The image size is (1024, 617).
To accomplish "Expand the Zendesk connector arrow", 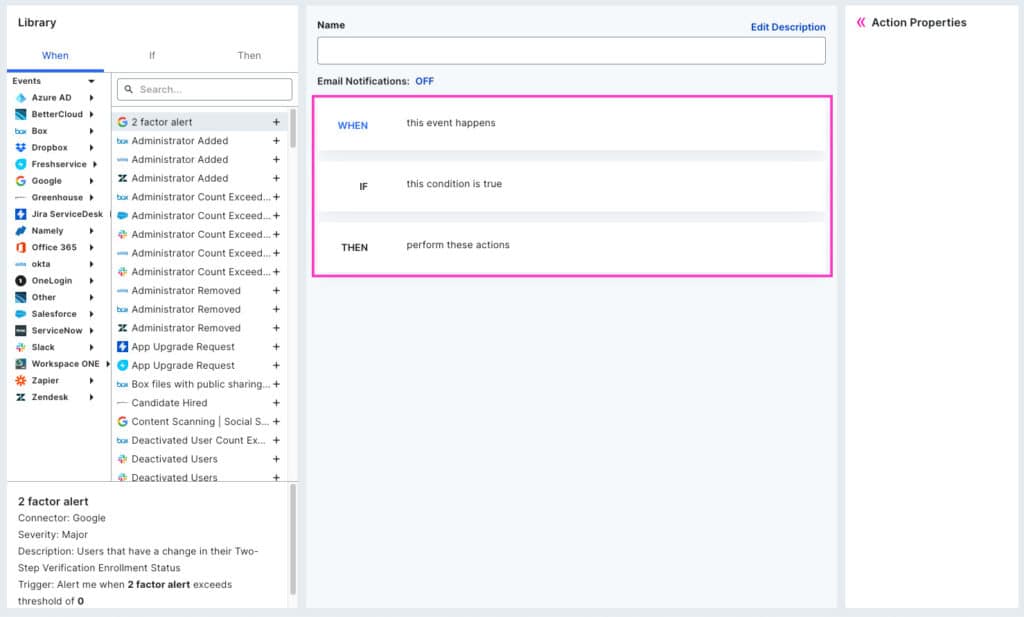I will point(92,397).
